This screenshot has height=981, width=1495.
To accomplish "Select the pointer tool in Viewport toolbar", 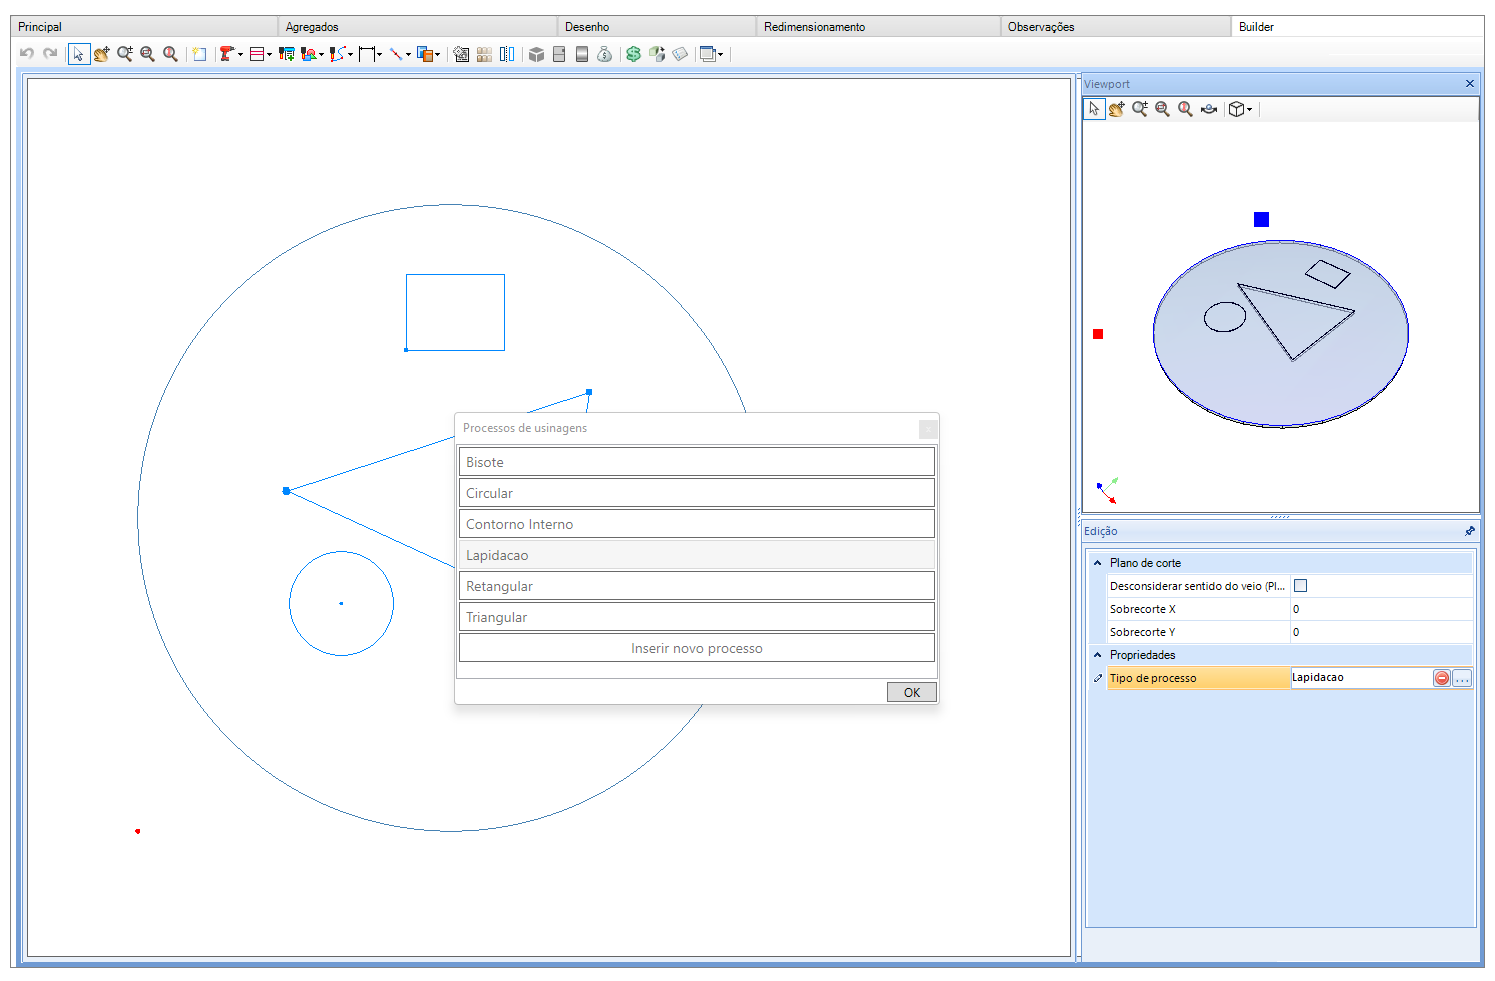I will [x=1094, y=109].
